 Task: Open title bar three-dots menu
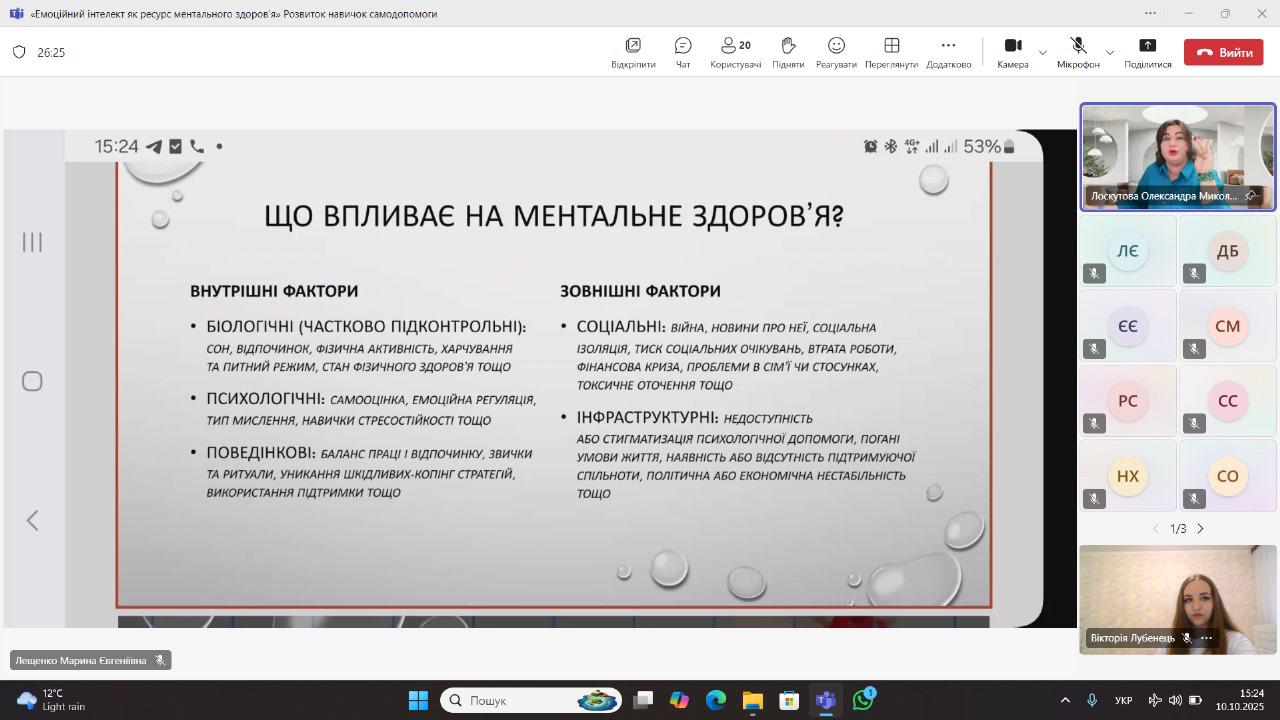[1150, 13]
